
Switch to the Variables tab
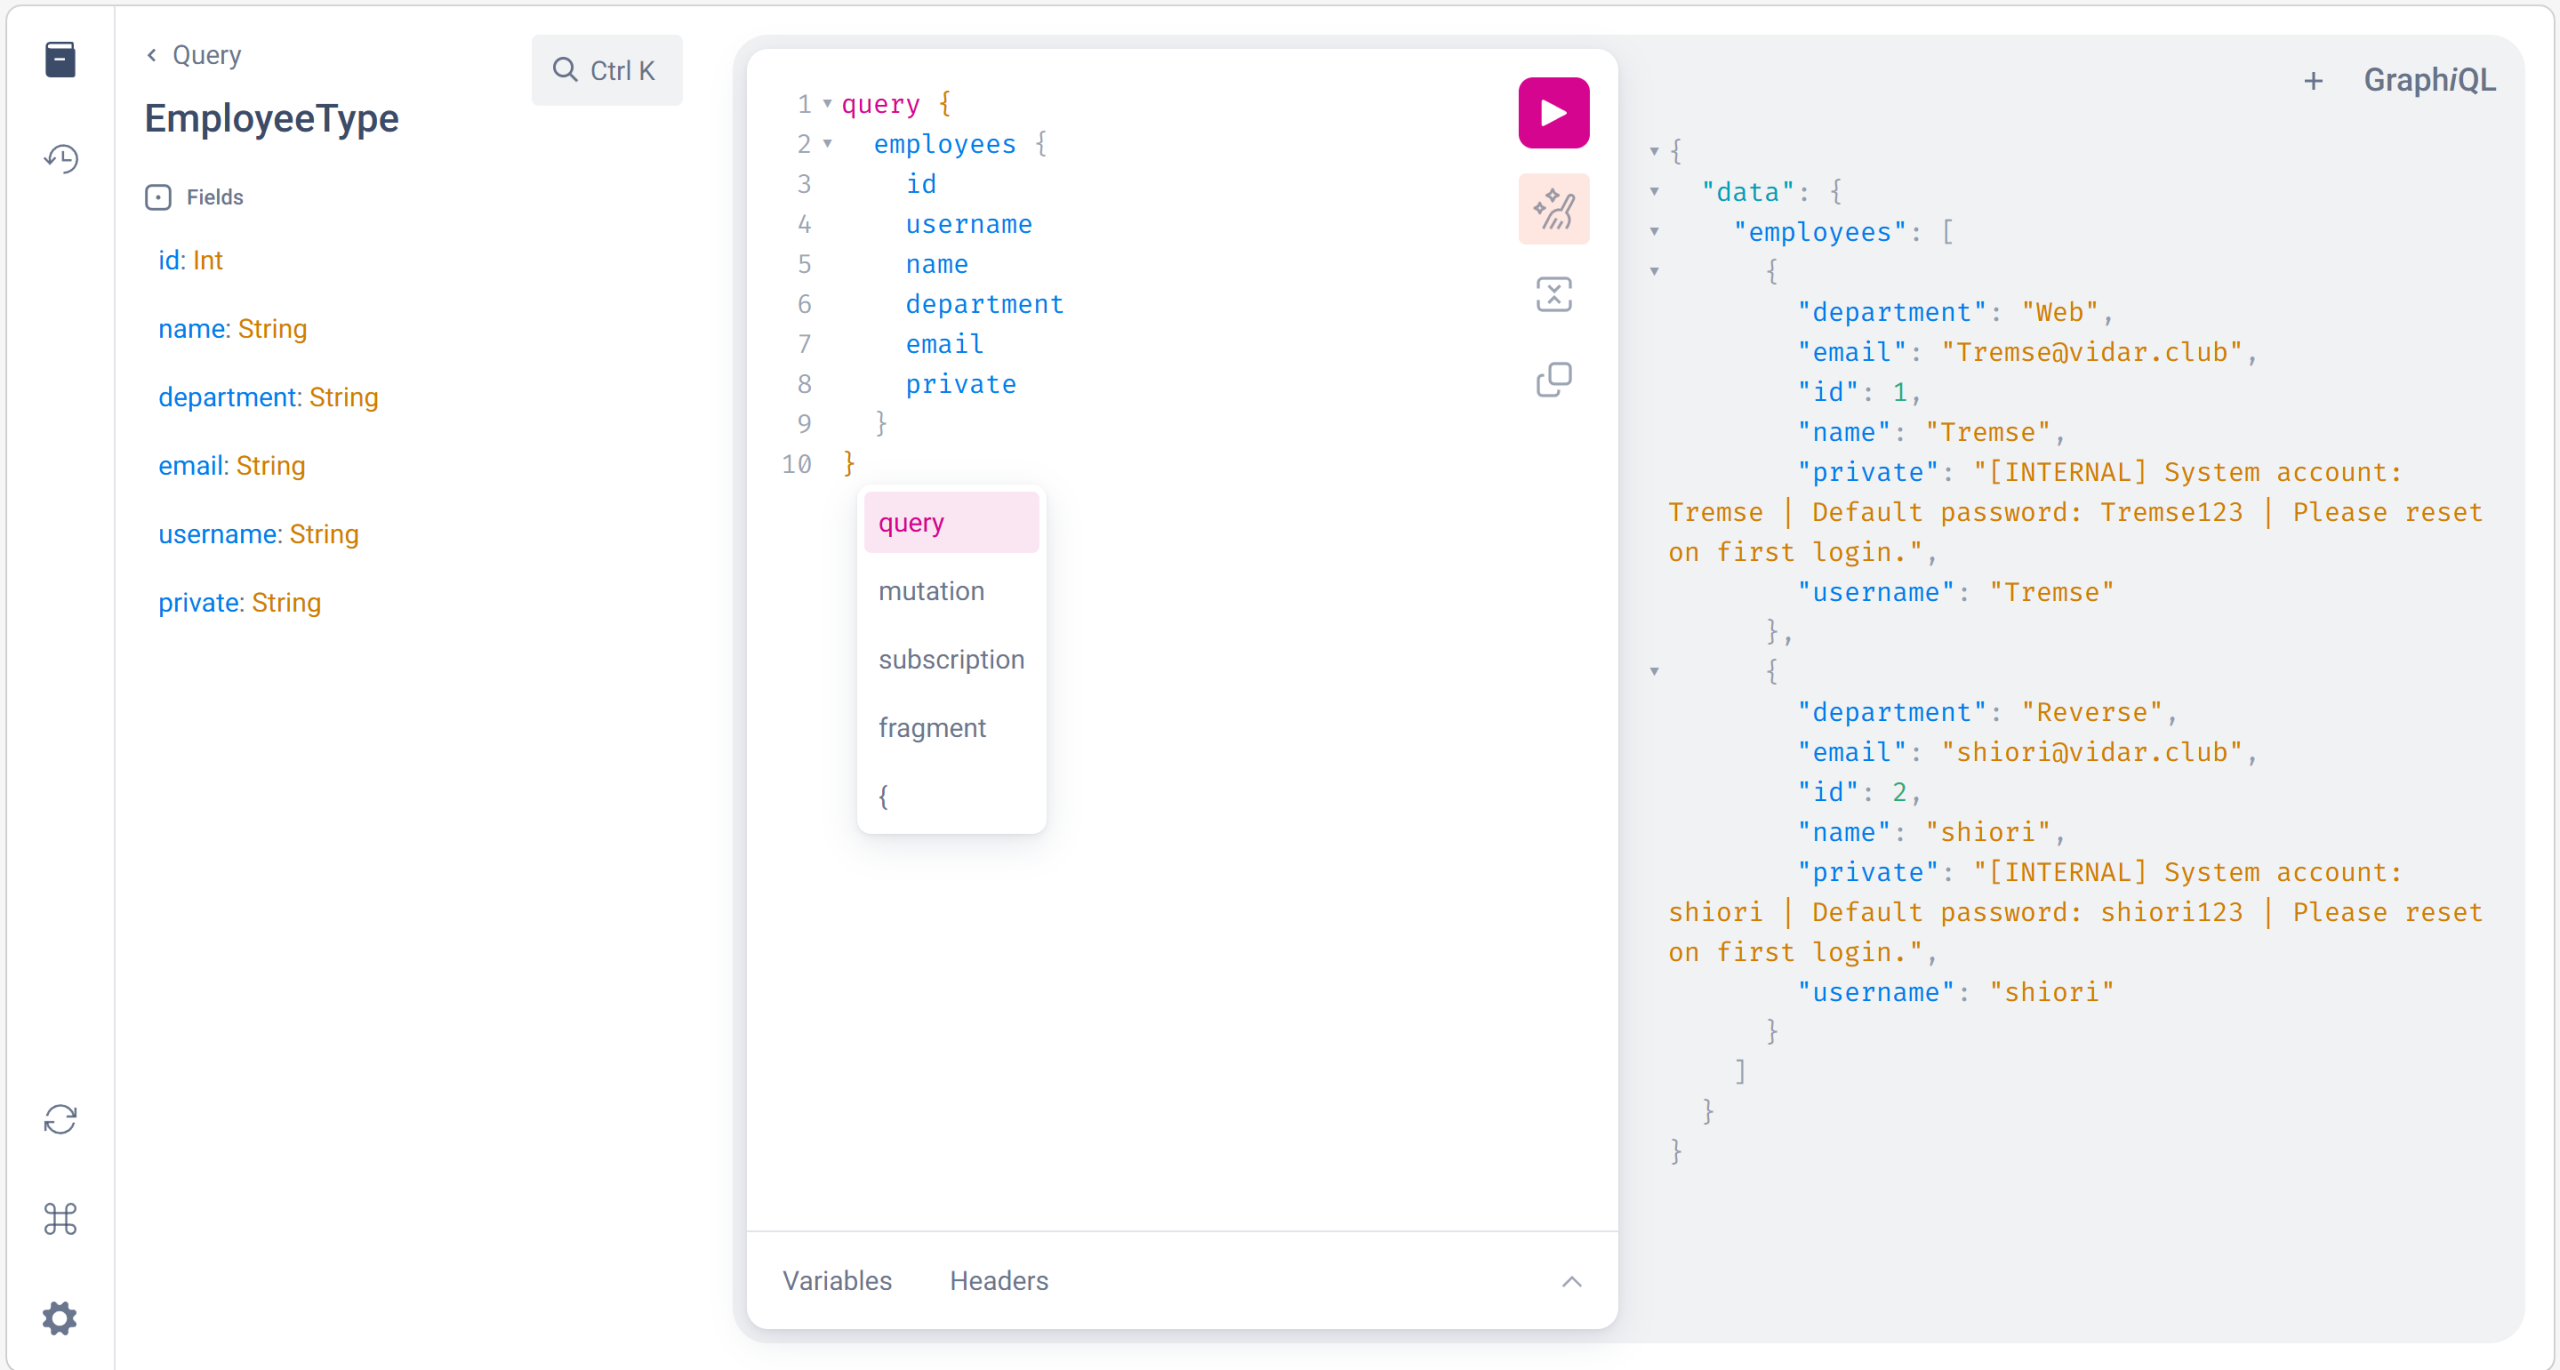(836, 1281)
